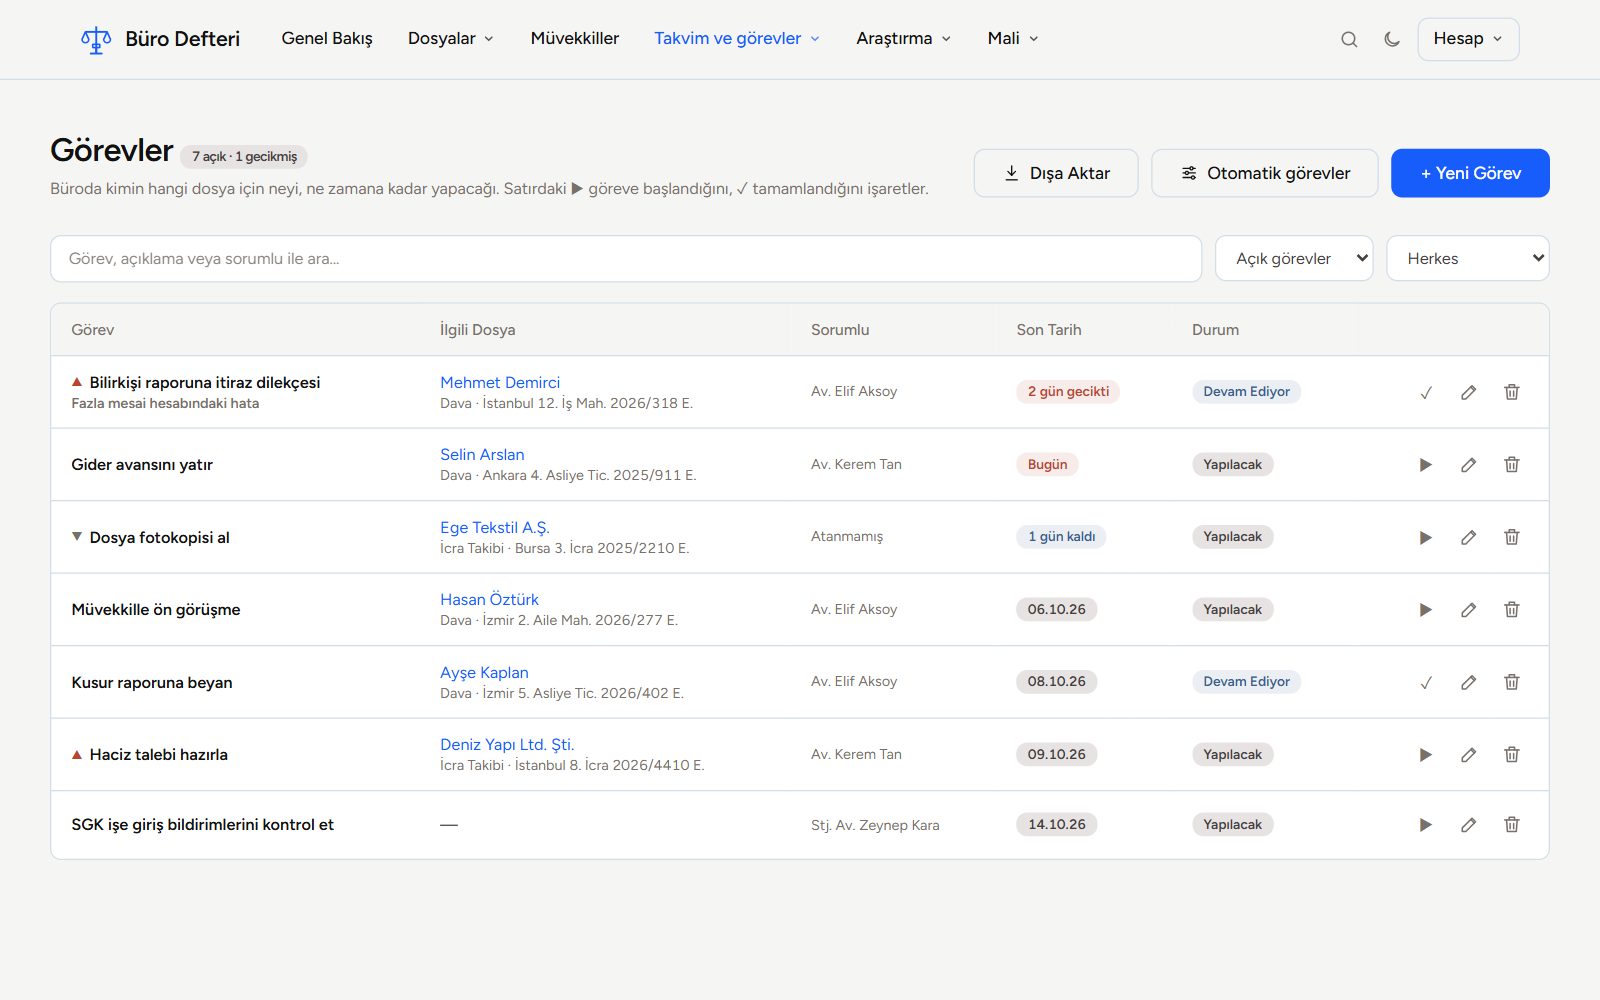Expand the Hesap account menu
Screen dimensions: 1600x1000
click(1468, 39)
